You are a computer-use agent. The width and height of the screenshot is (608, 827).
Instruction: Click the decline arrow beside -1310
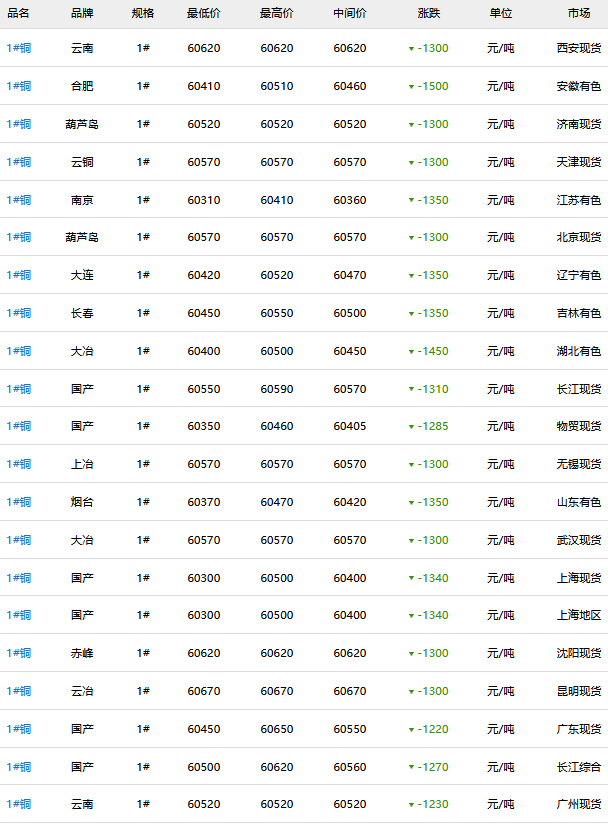click(x=411, y=390)
